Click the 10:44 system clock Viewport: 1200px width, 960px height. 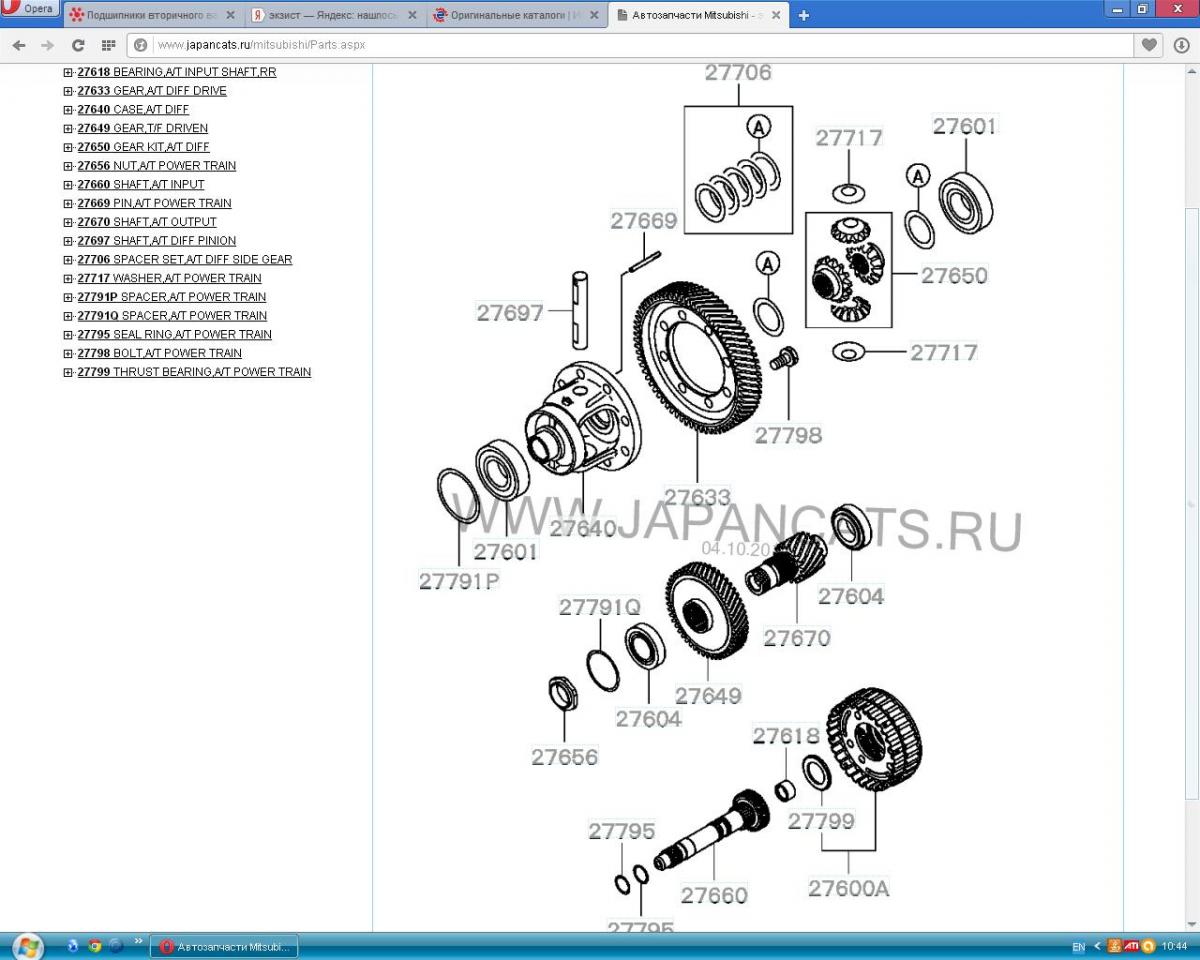1175,946
